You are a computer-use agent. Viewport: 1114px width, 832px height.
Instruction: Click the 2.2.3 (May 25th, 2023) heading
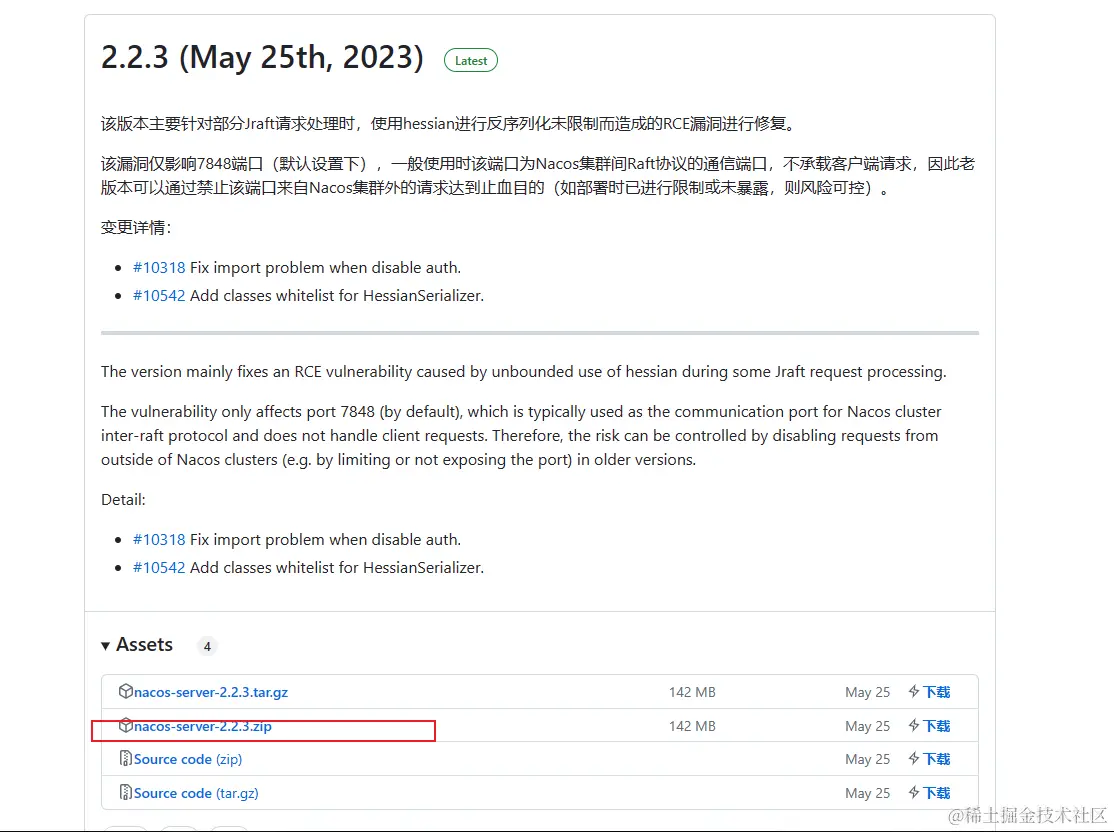pyautogui.click(x=262, y=58)
